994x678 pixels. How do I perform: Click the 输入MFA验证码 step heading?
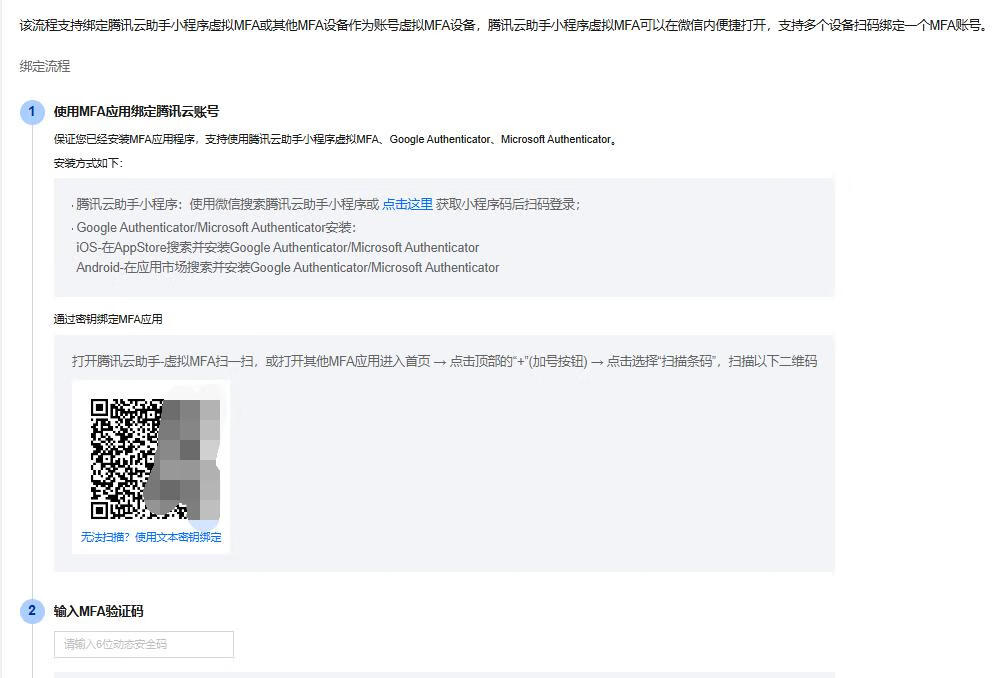pos(105,611)
